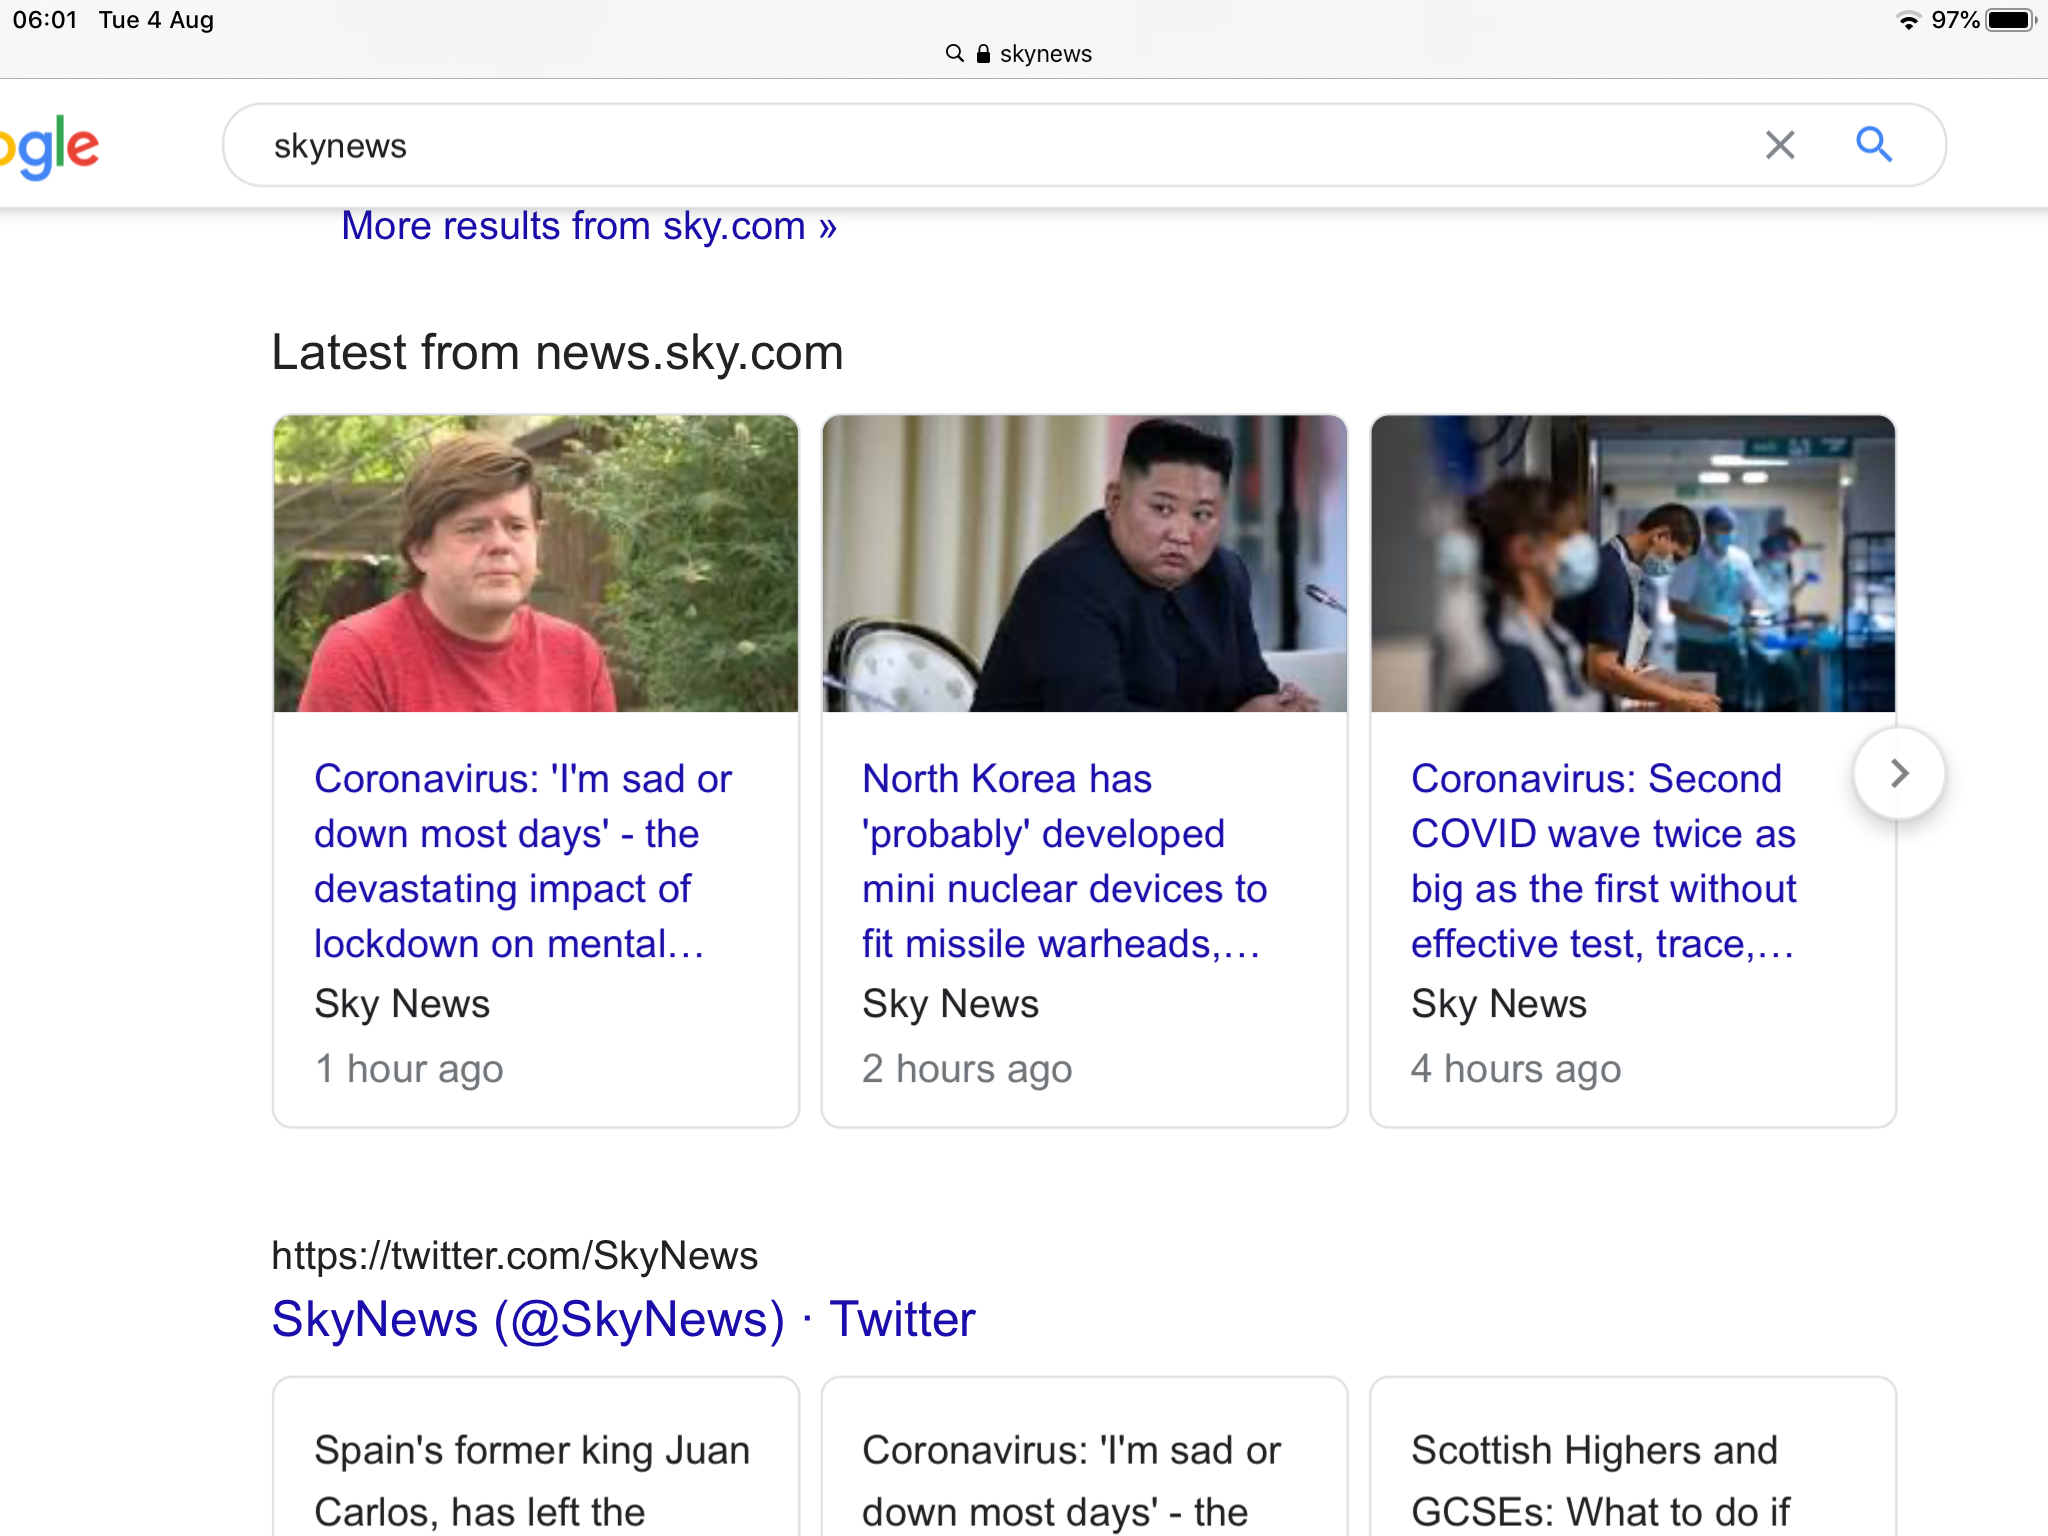Image resolution: width=2048 pixels, height=1536 pixels.
Task: Tap the Kim Jong-un article thumbnail
Action: tap(1084, 563)
